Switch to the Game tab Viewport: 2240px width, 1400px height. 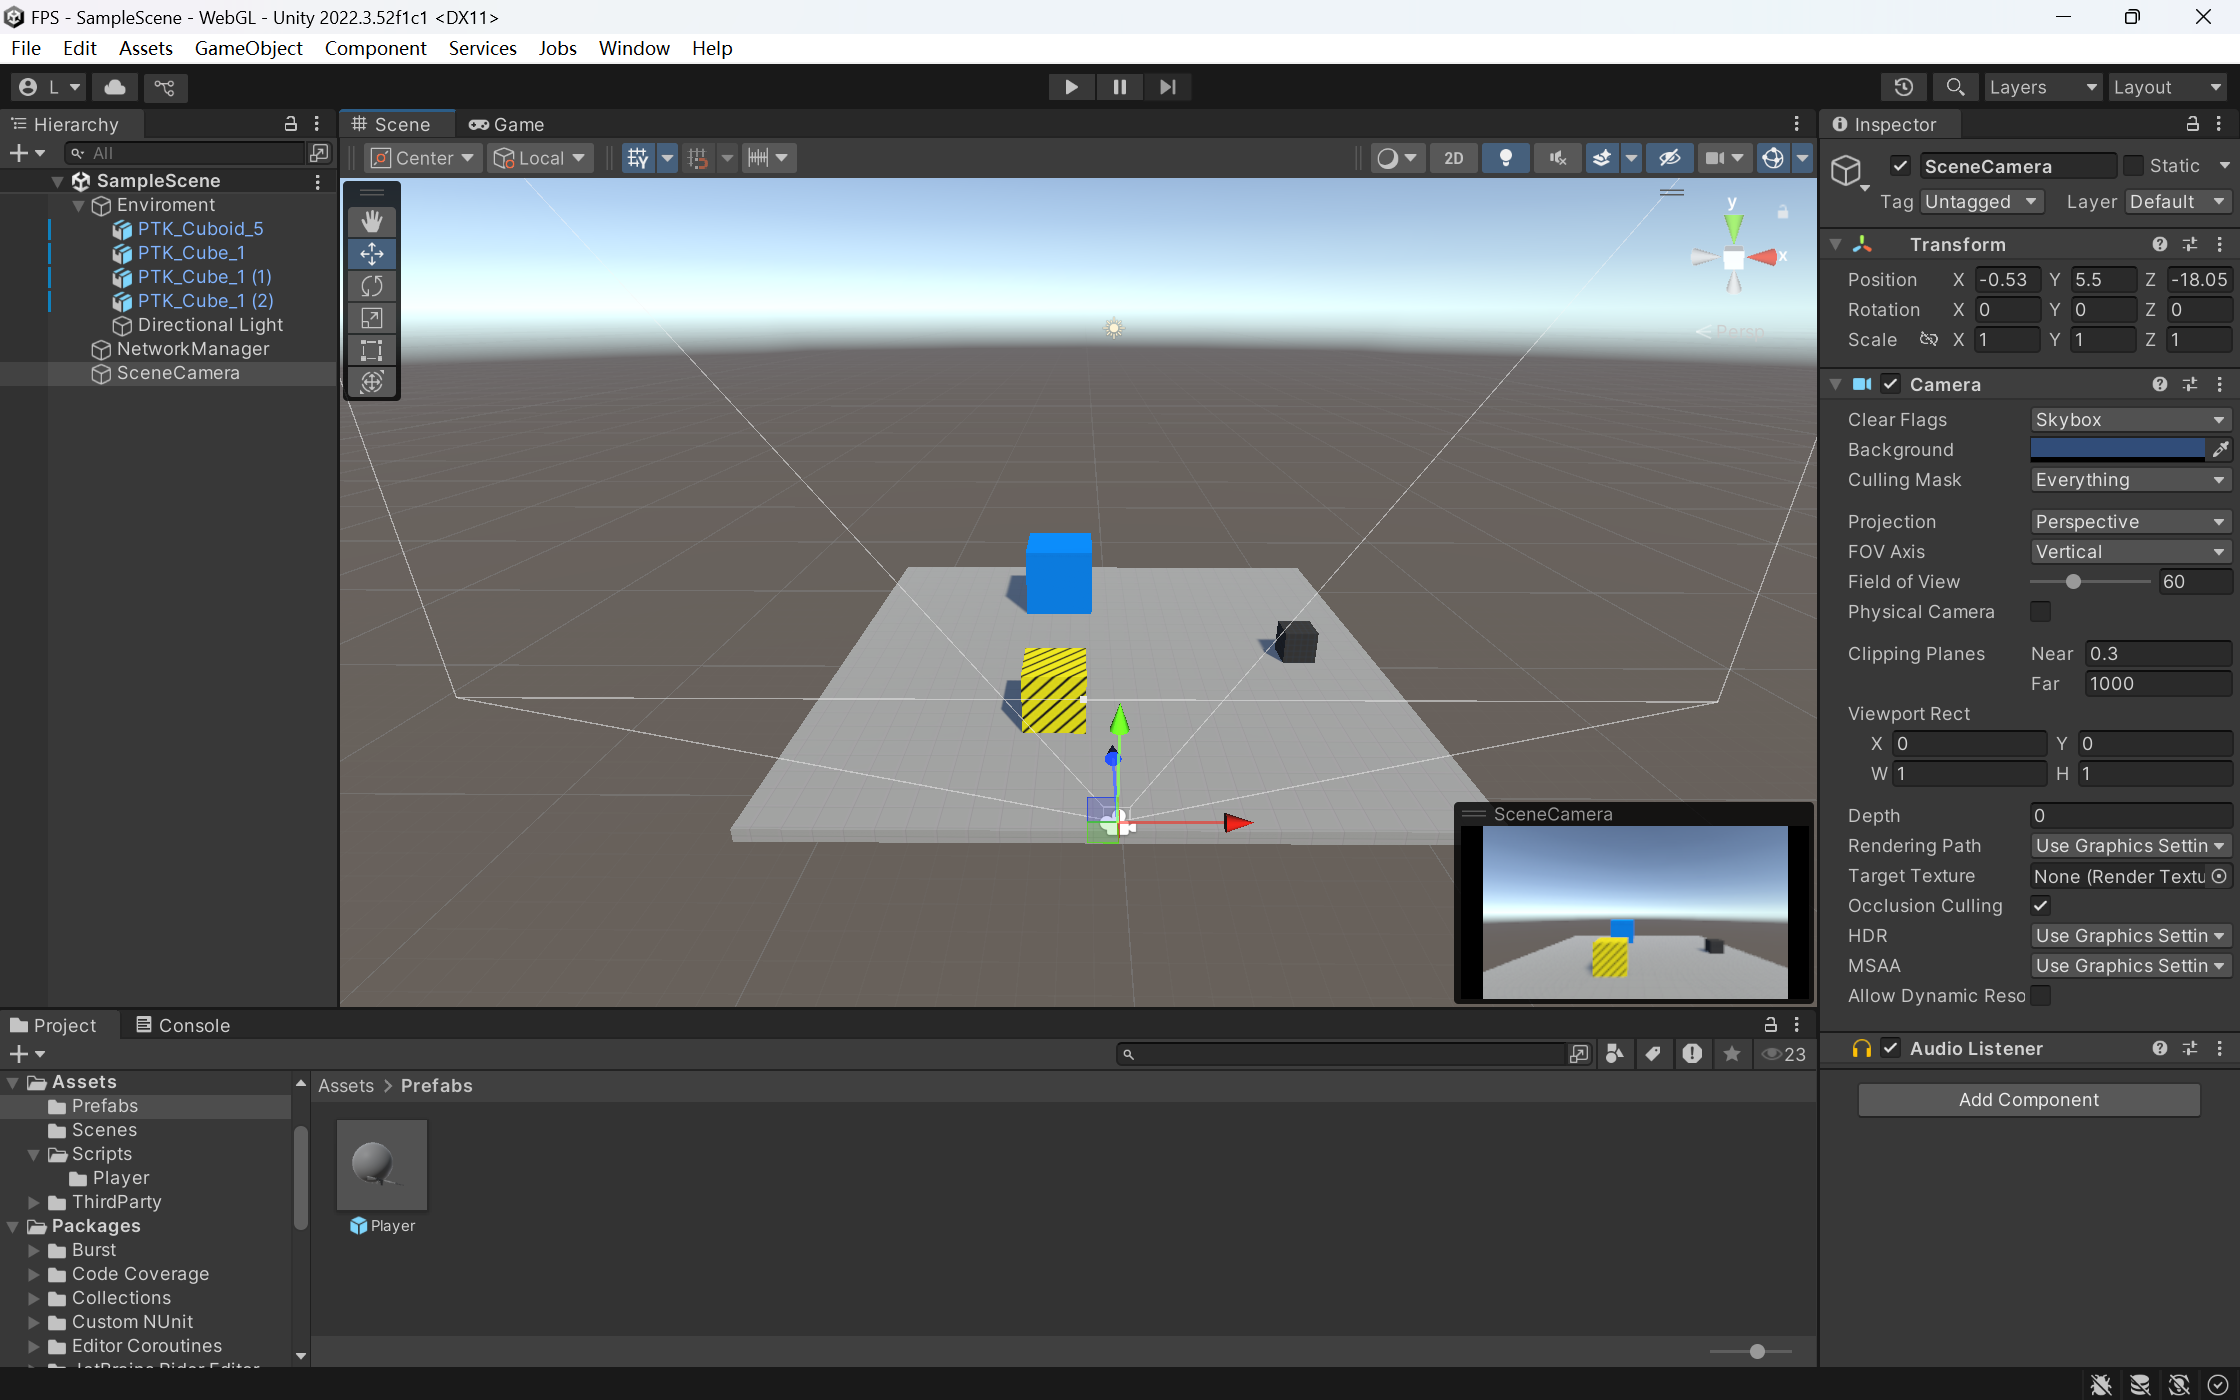click(x=507, y=124)
